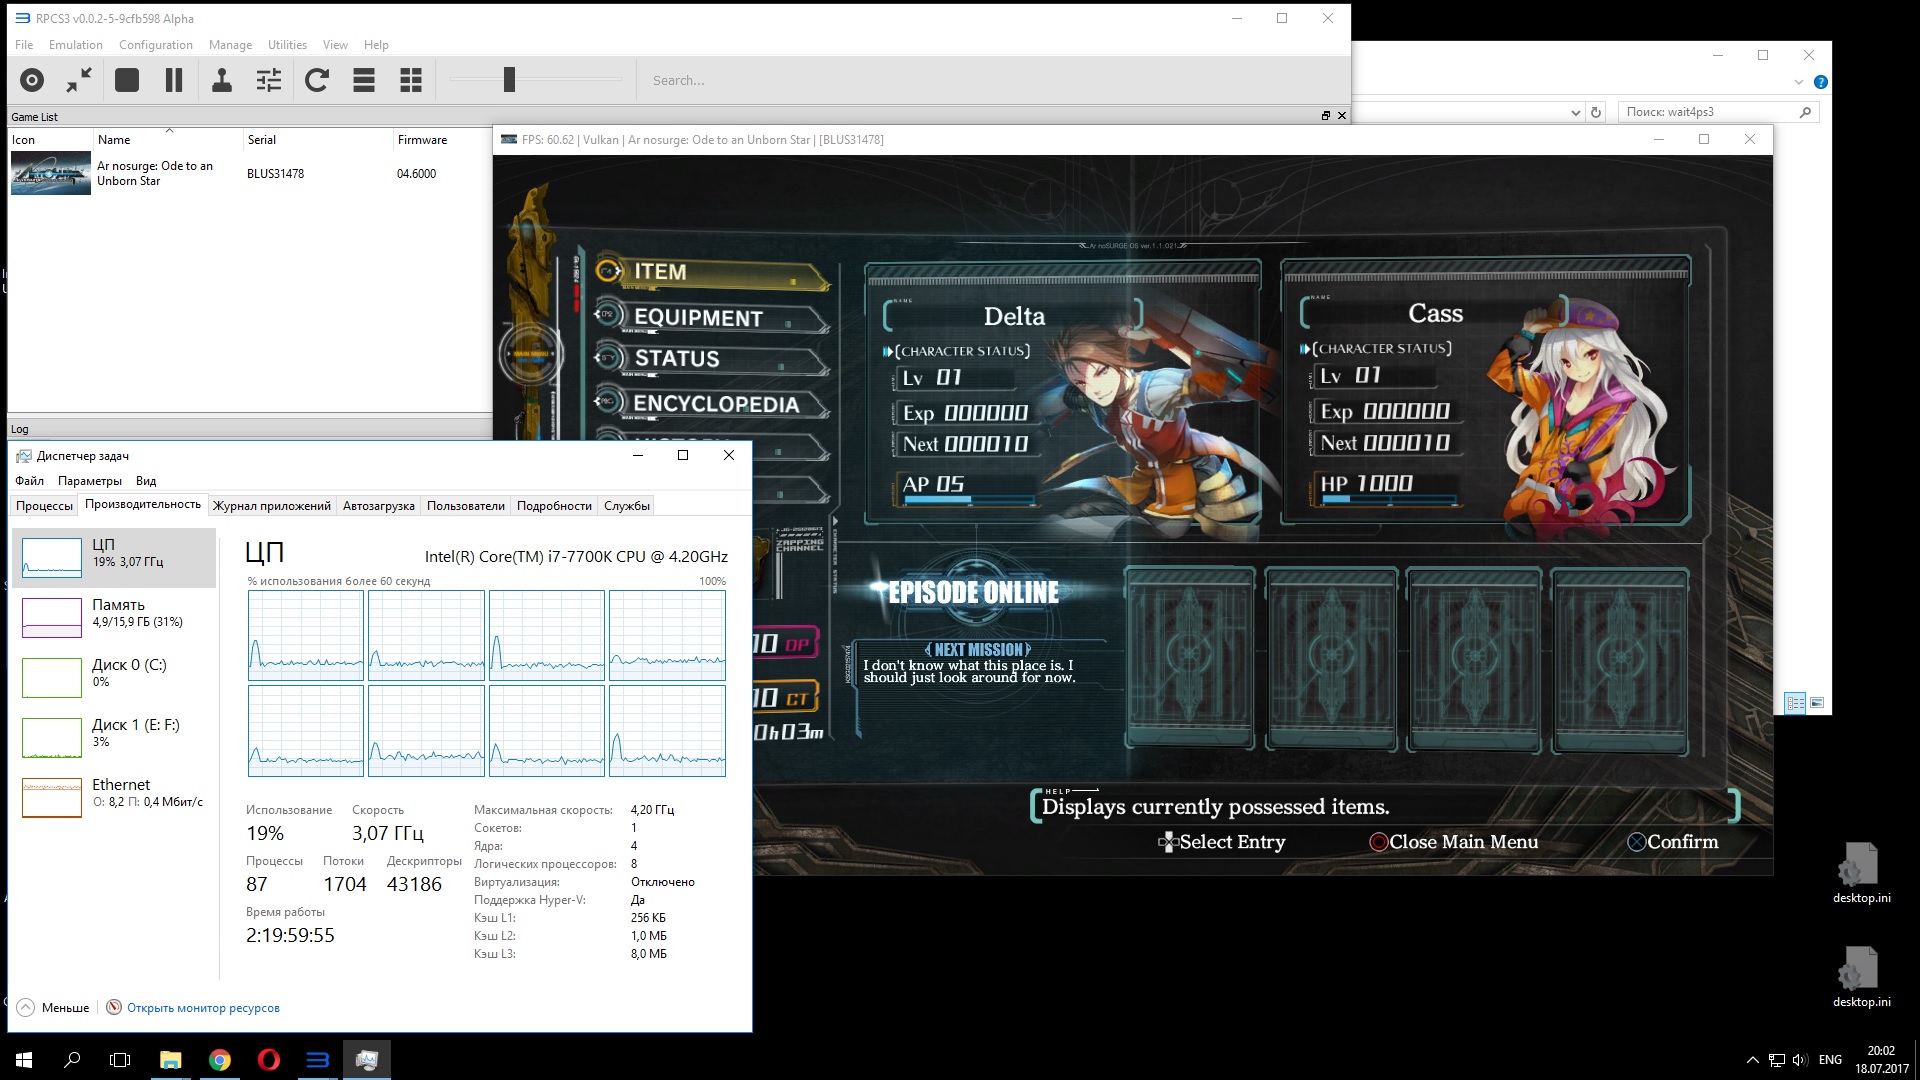The width and height of the screenshot is (1920, 1080).
Task: Stop emulation with square stop icon
Action: (x=127, y=80)
